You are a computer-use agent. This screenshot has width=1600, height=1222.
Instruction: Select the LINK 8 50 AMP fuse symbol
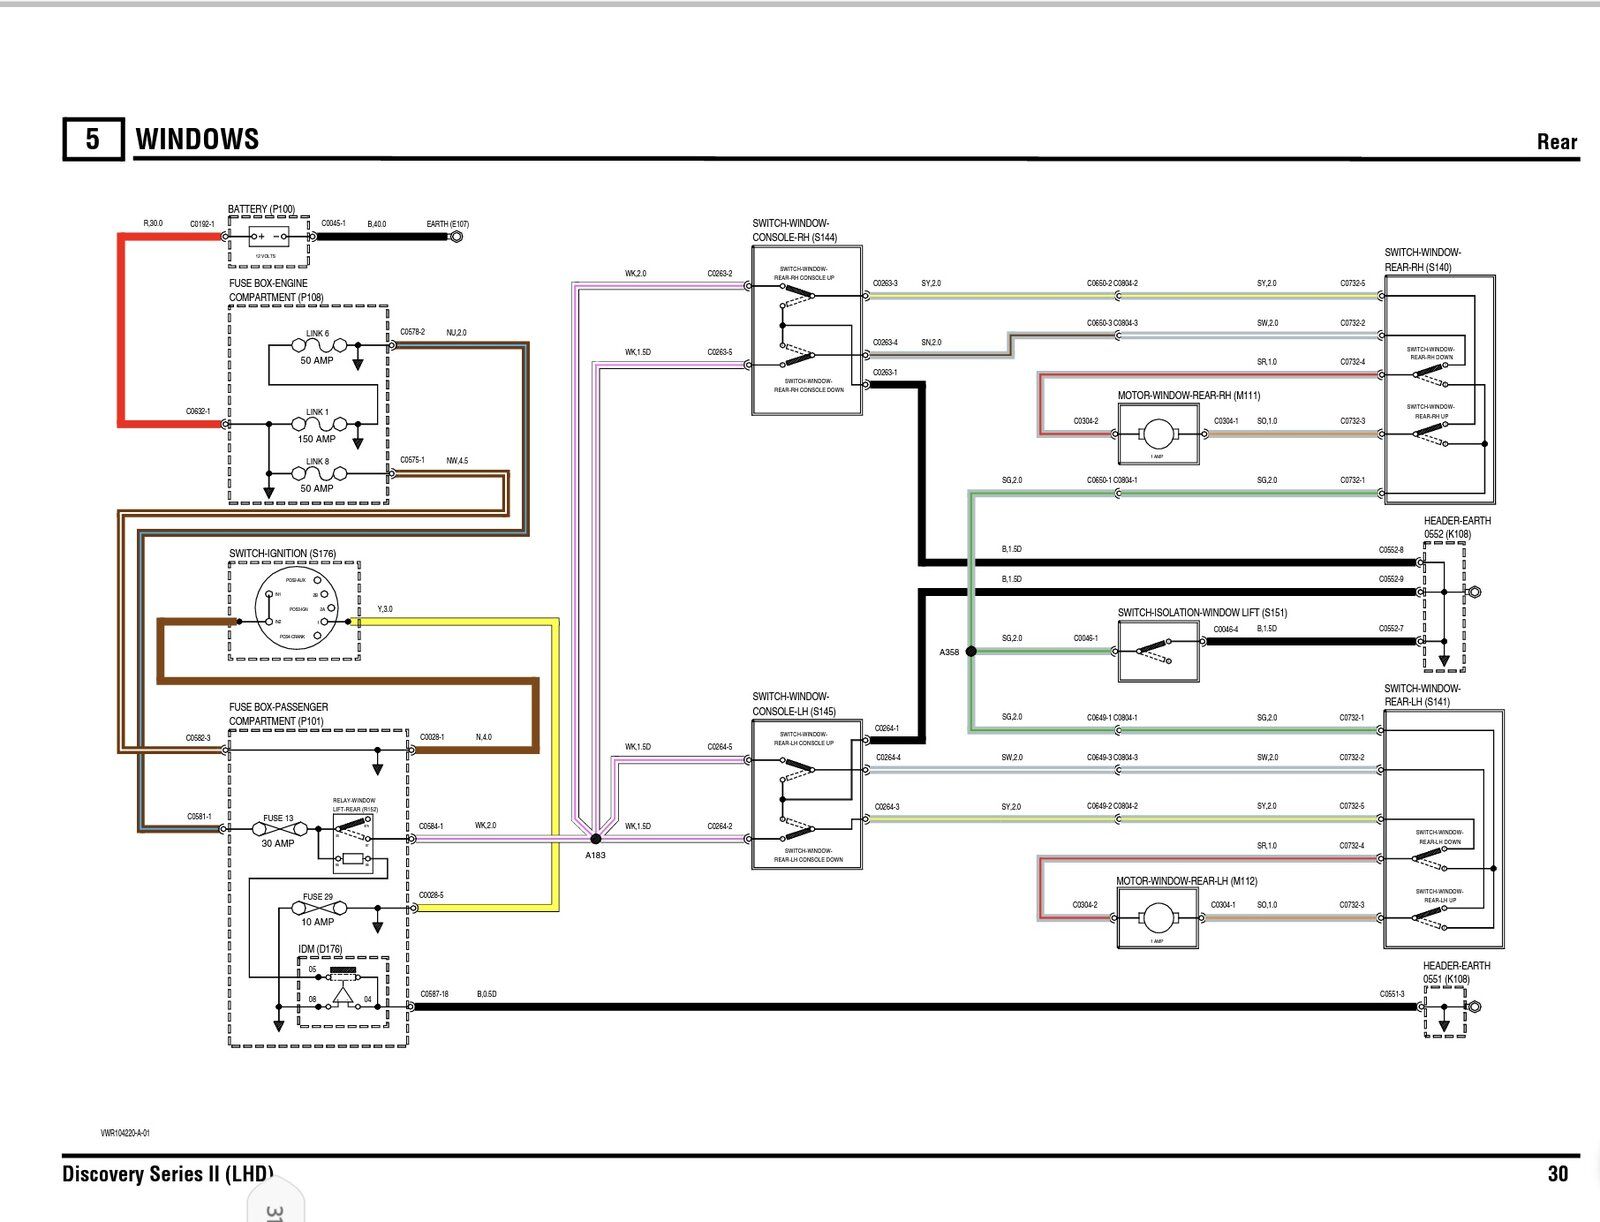pos(318,473)
